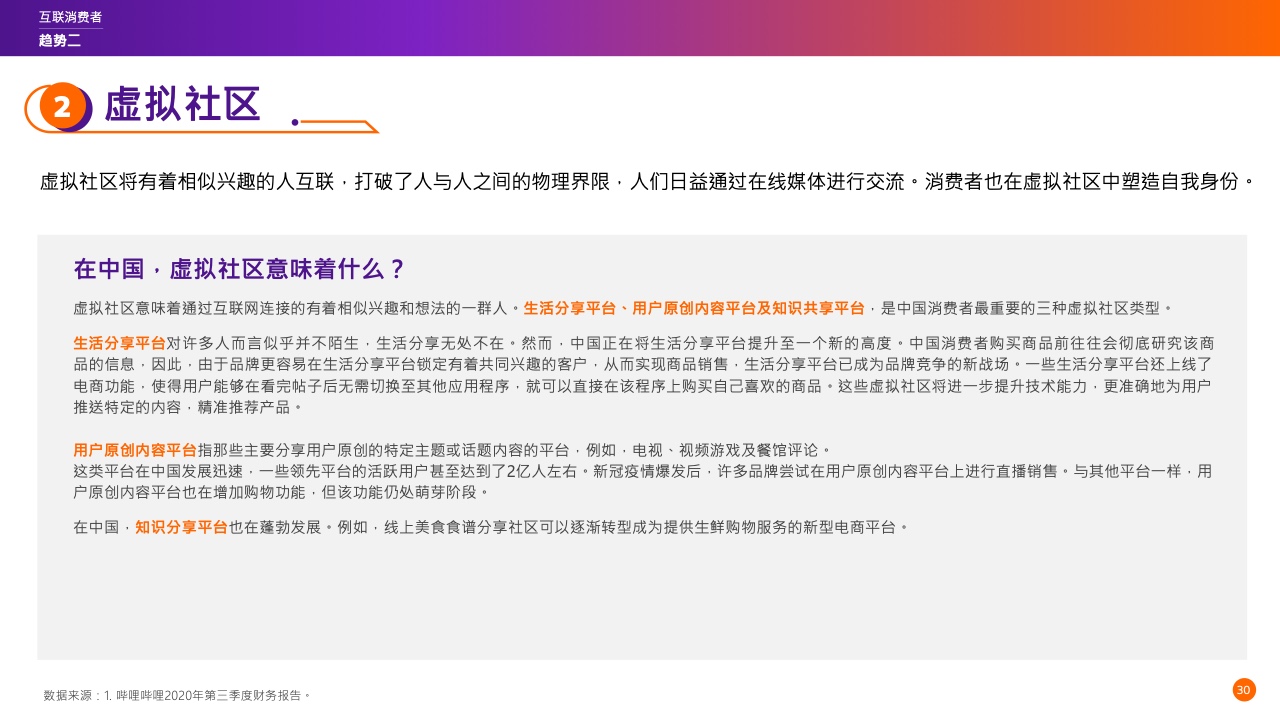The width and height of the screenshot is (1280, 720).
Task: Click the orange page number 30 circle
Action: (1243, 690)
